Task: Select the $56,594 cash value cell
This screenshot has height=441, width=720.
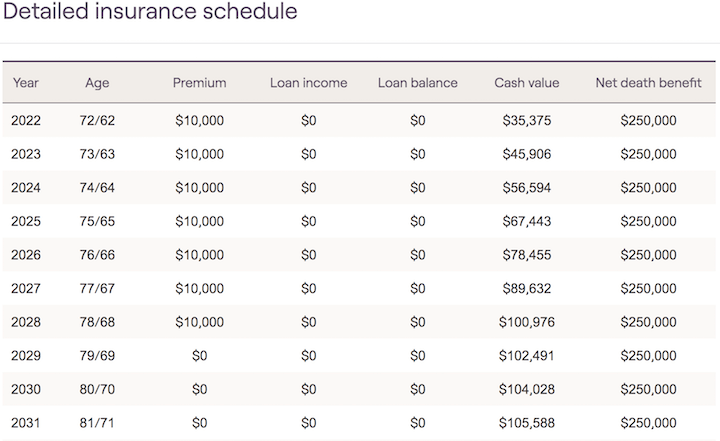Action: click(527, 188)
